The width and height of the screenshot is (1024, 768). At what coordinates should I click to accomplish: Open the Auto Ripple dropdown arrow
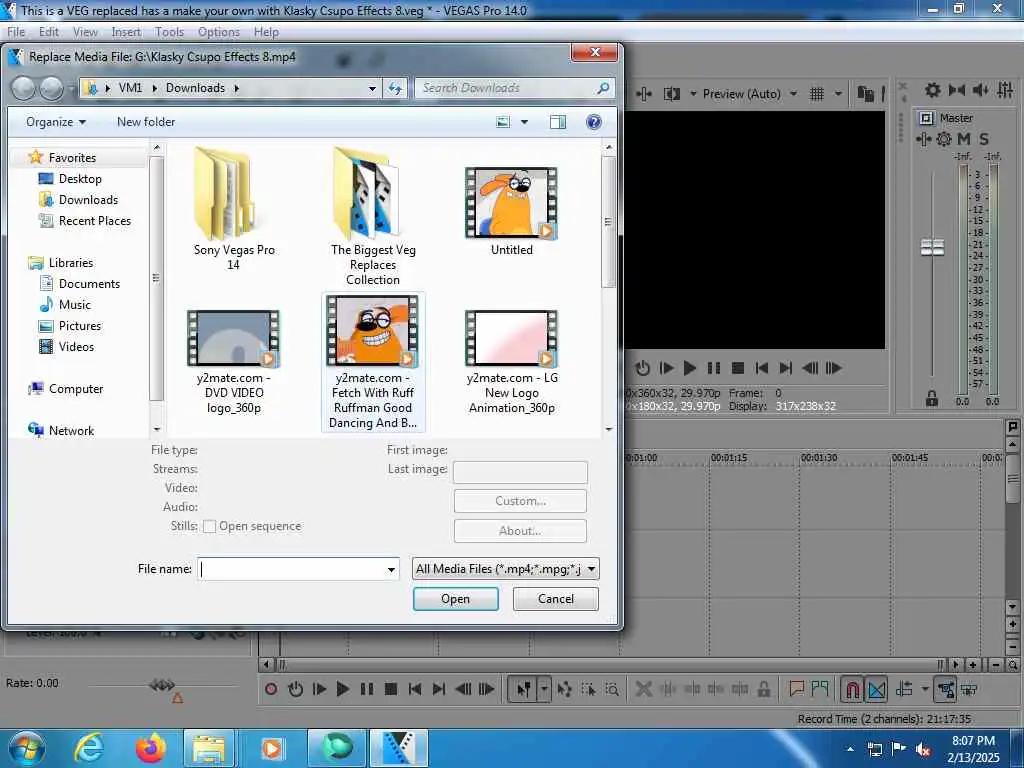point(925,689)
